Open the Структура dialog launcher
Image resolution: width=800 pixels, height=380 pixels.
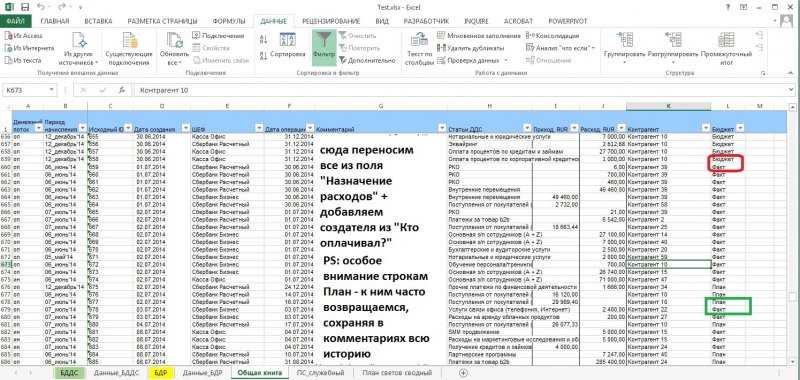tap(762, 73)
